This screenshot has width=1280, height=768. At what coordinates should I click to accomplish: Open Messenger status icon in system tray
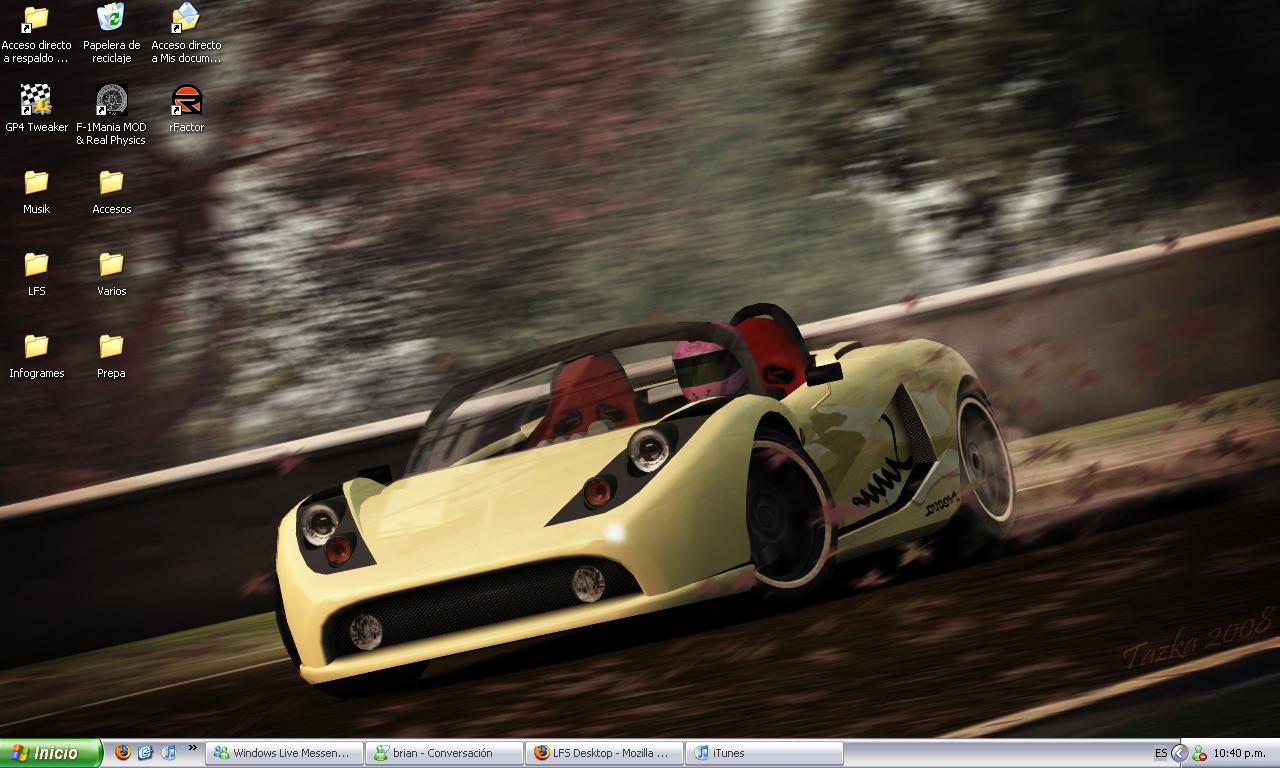pyautogui.click(x=1199, y=753)
